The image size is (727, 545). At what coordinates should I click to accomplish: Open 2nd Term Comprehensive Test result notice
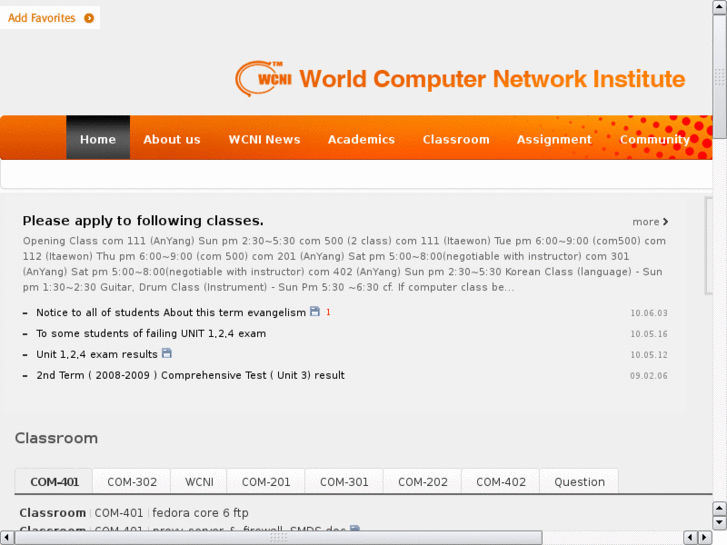click(x=191, y=375)
